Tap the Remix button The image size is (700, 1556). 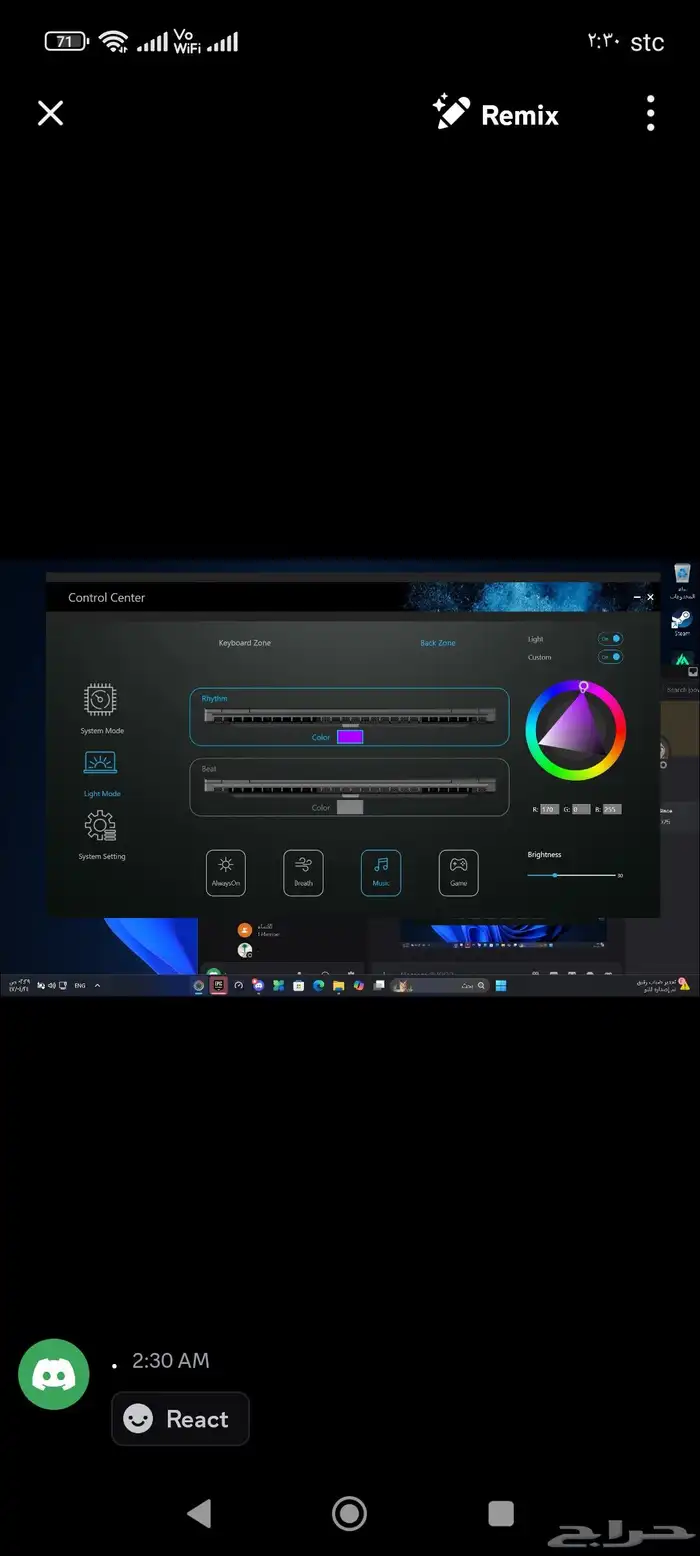[496, 114]
